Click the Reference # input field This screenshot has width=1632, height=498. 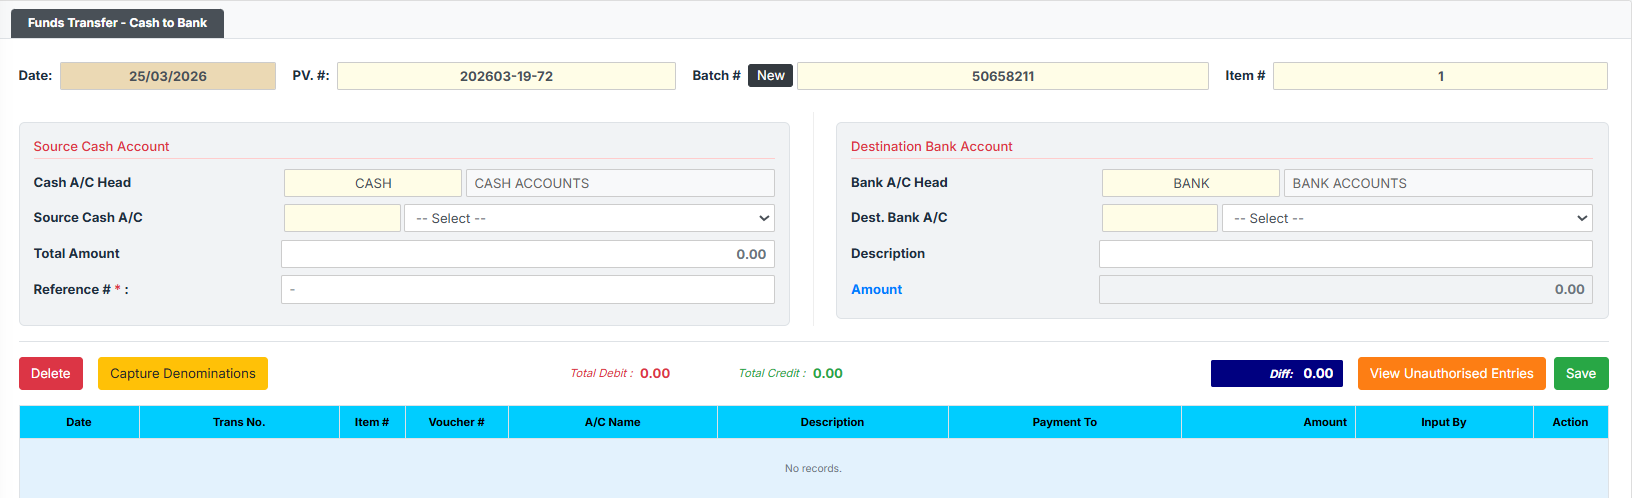pyautogui.click(x=527, y=290)
